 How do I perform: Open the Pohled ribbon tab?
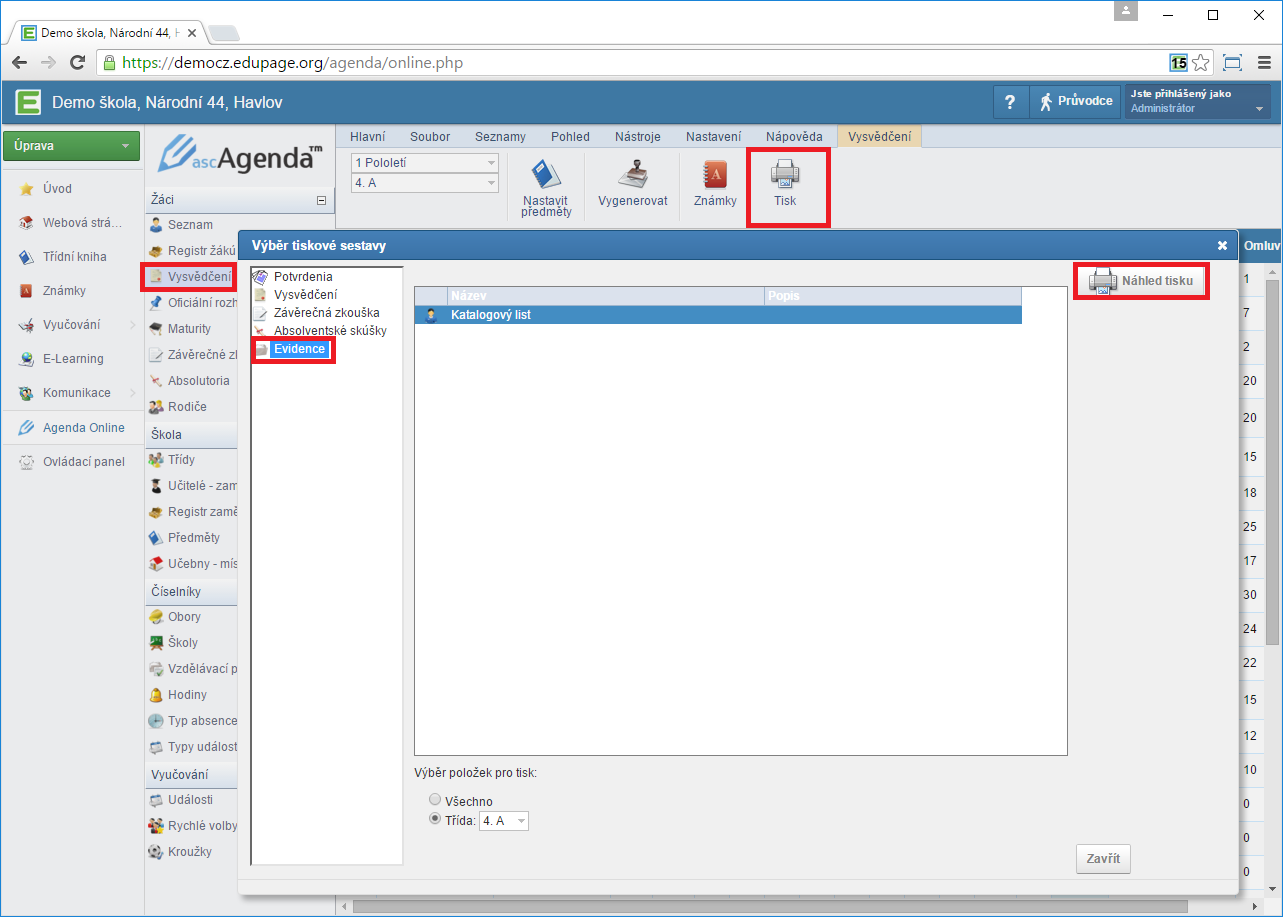(x=570, y=137)
